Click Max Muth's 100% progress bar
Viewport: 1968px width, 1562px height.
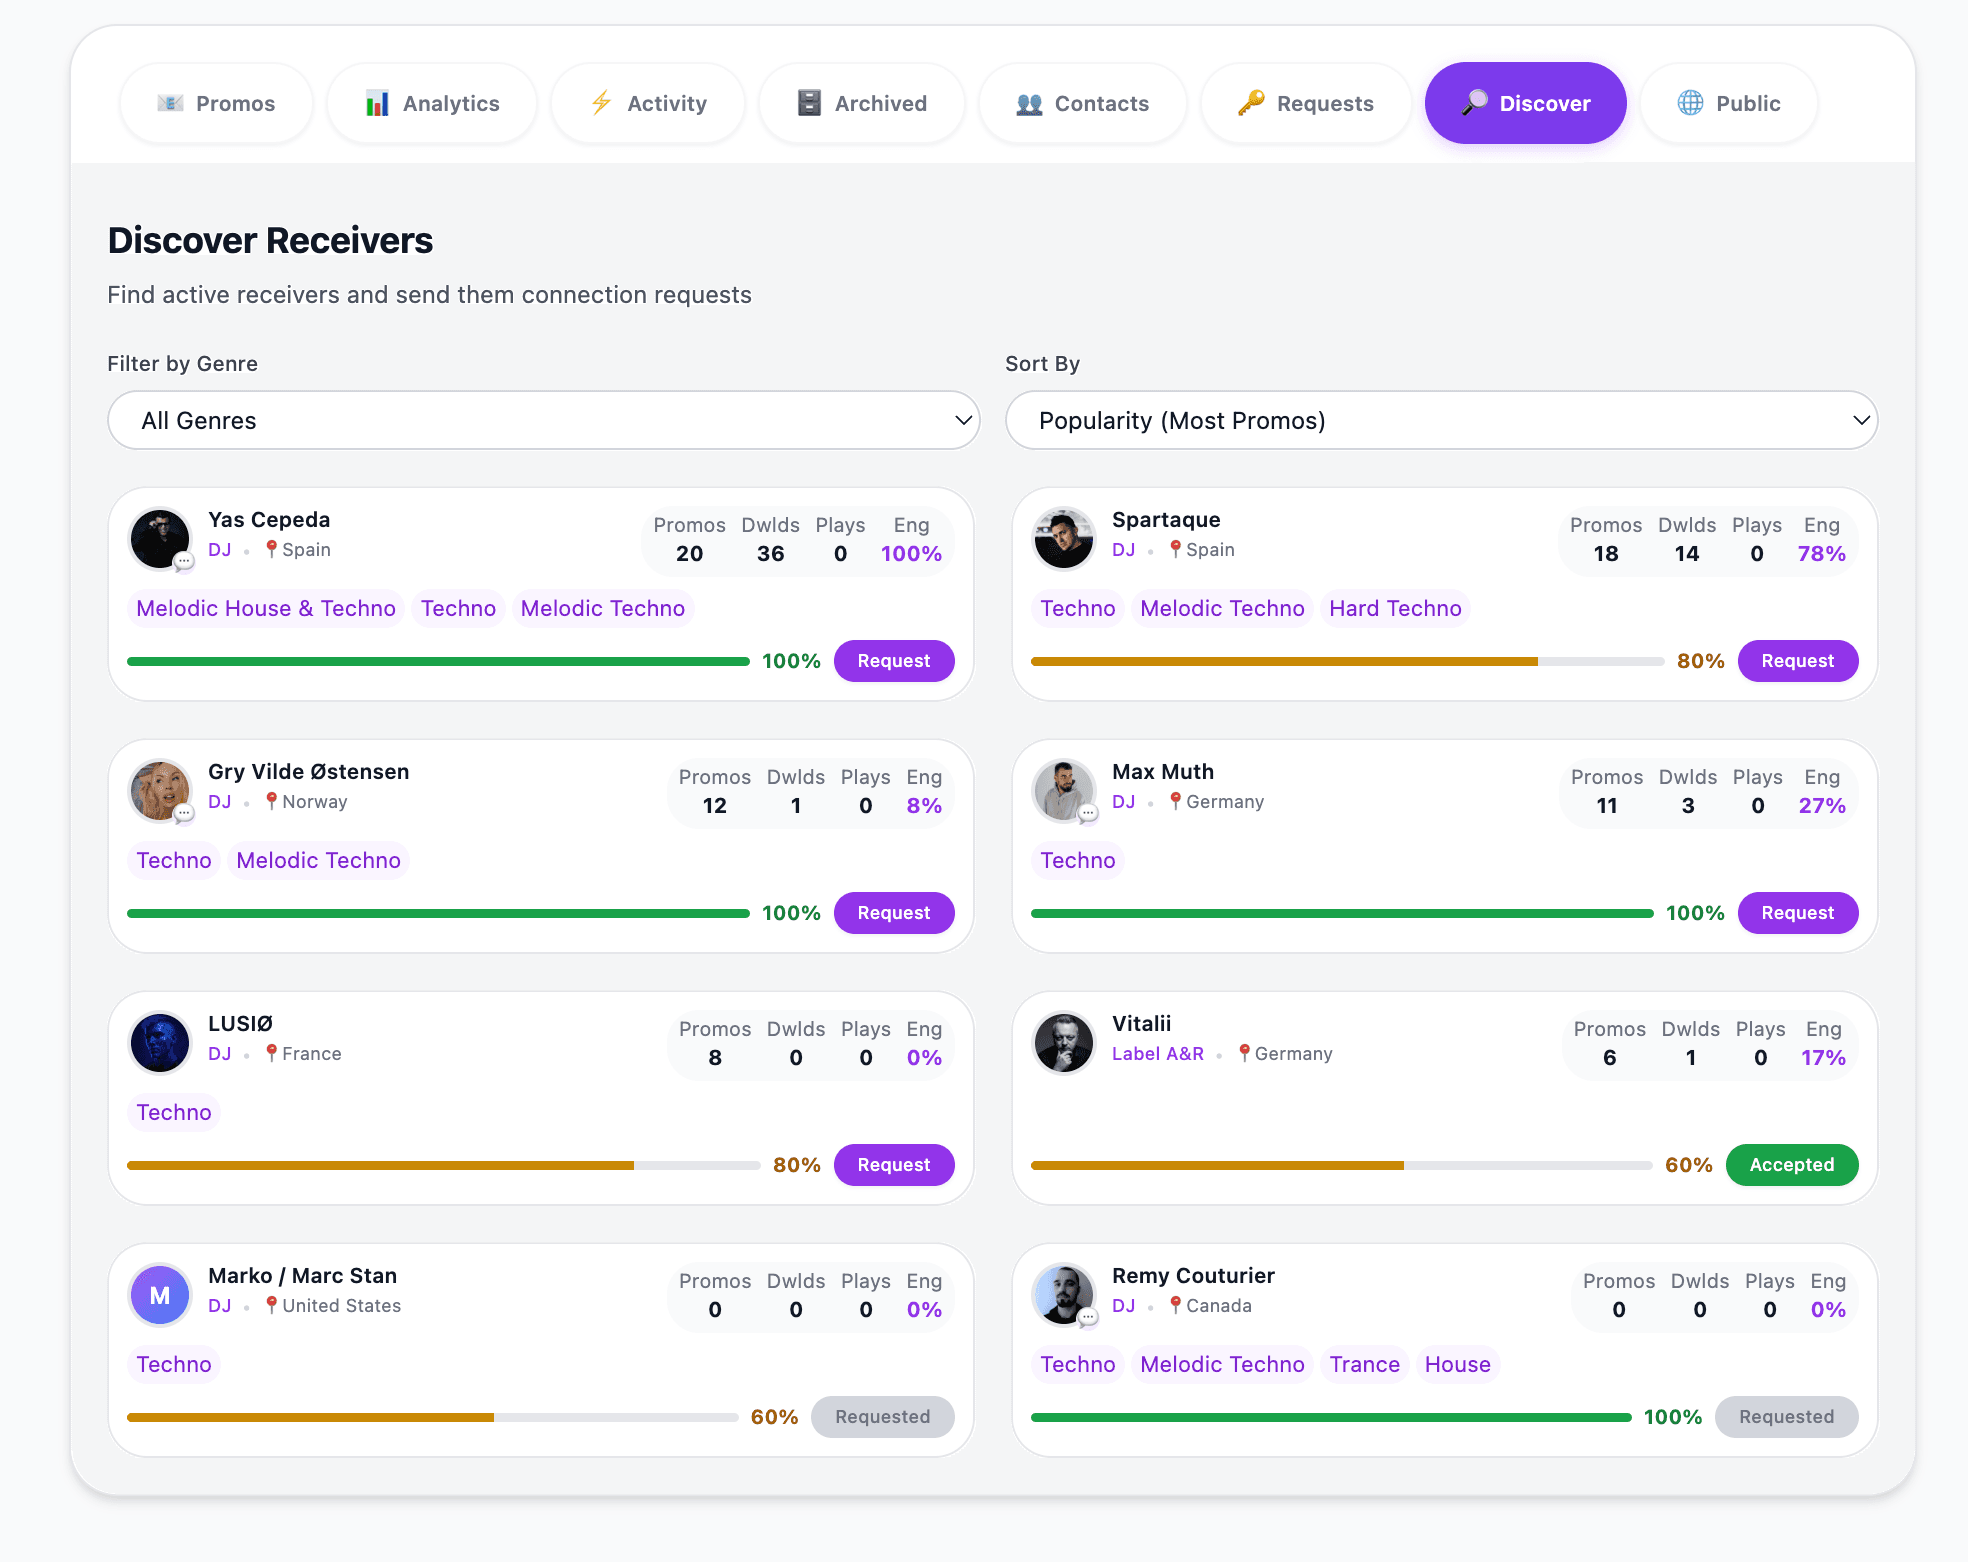[x=1341, y=913]
